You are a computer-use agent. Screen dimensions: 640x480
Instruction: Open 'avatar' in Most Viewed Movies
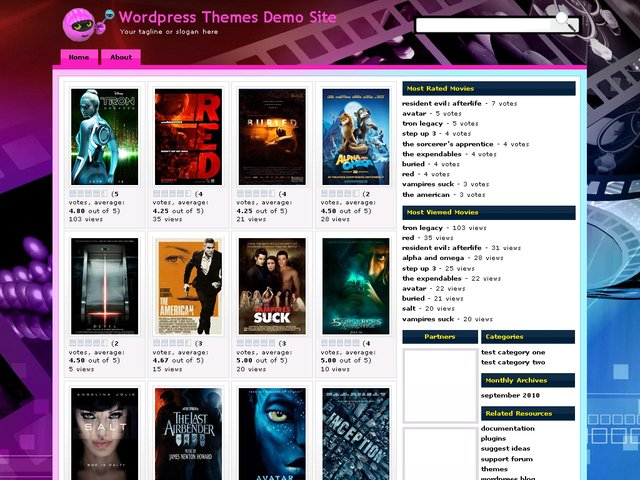tap(414, 289)
